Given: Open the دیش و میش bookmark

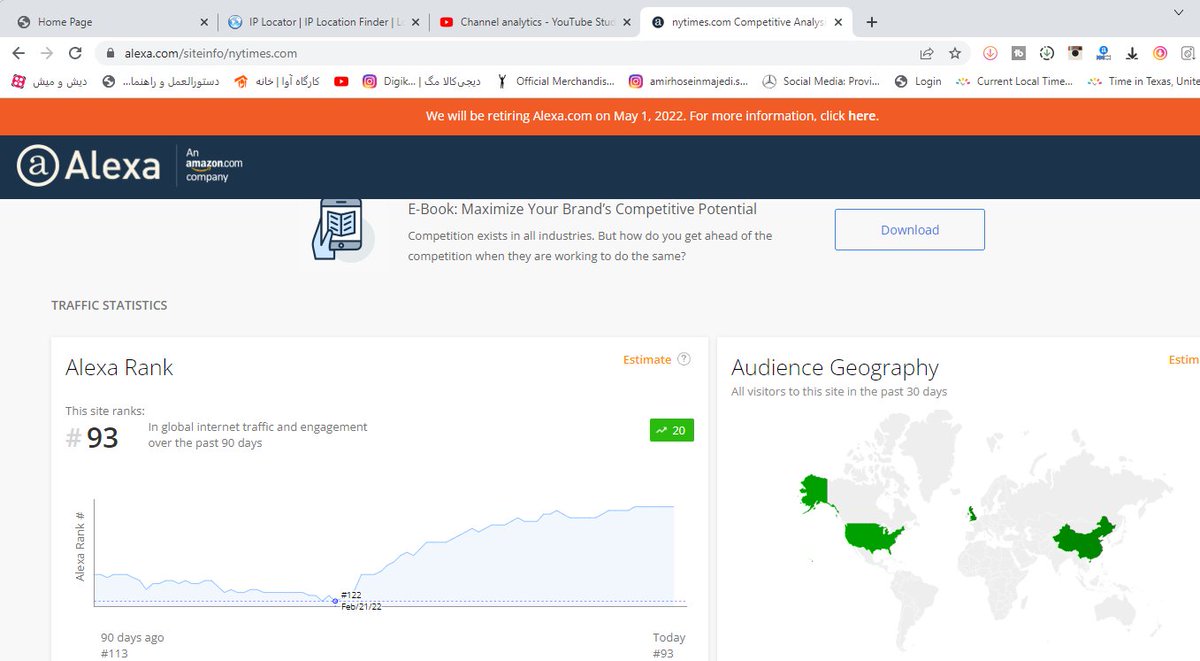Looking at the screenshot, I should point(48,81).
